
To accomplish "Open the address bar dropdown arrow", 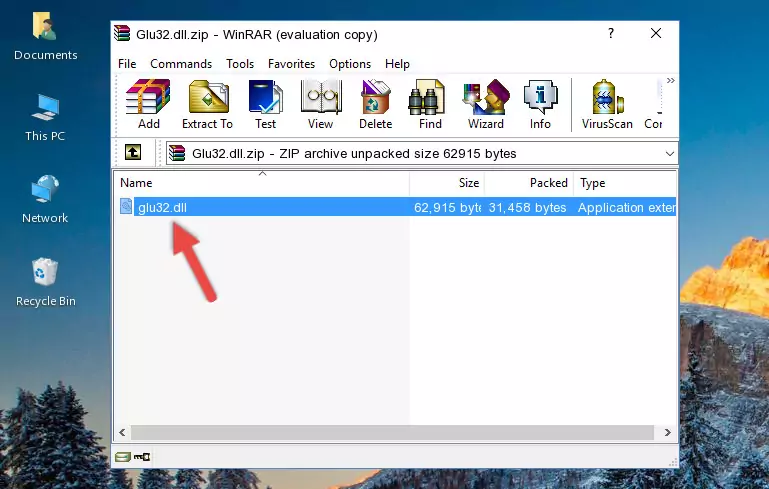I will pos(669,154).
